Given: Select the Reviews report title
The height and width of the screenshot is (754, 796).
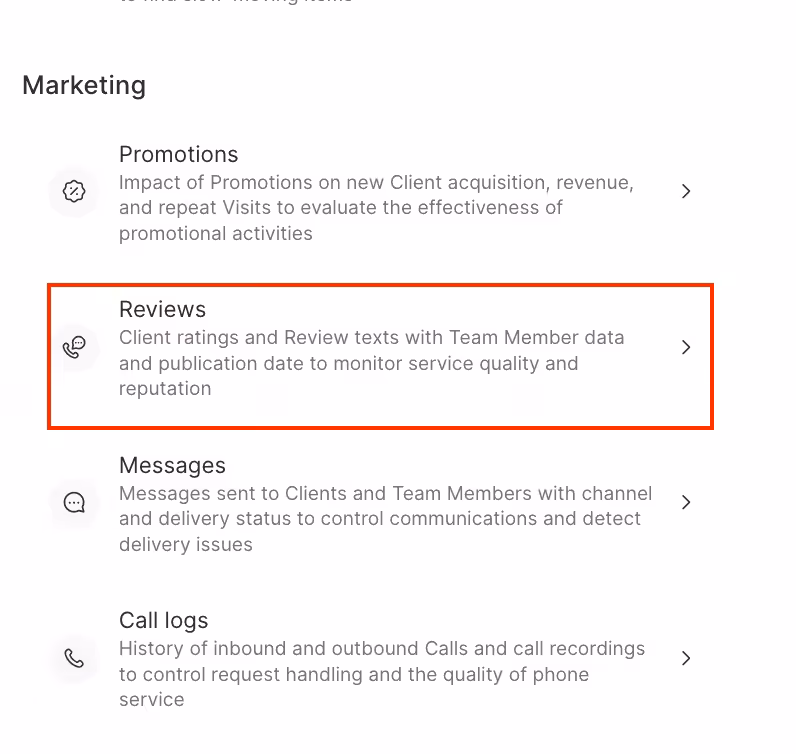Looking at the screenshot, I should (162, 309).
